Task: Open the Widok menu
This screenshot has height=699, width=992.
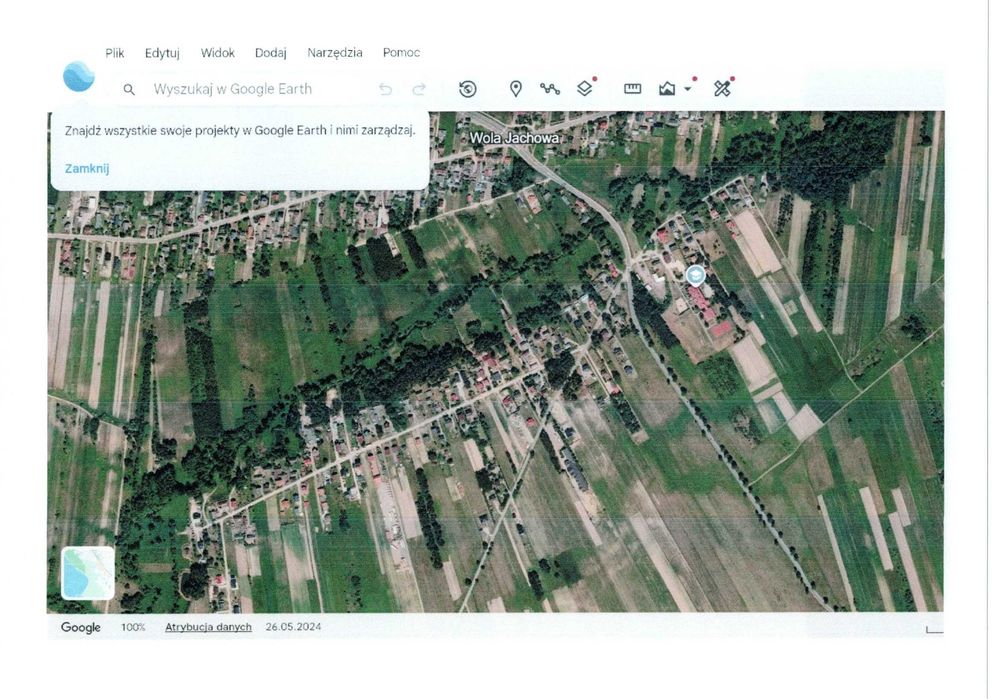Action: click(x=218, y=53)
